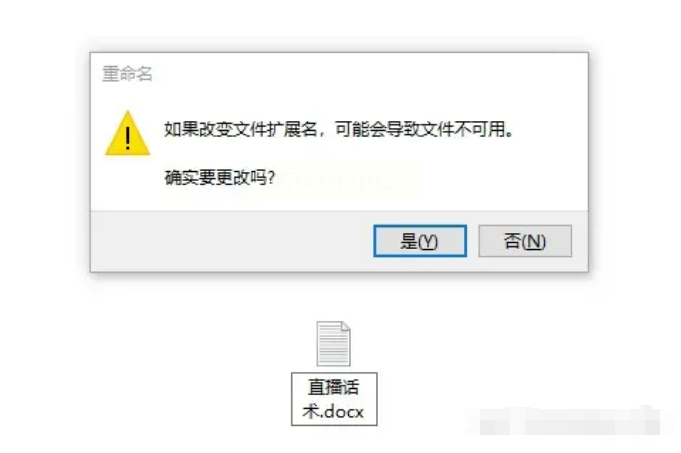Click the yellow warning triangle icon
Screen dimensions: 681x453
coord(128,133)
